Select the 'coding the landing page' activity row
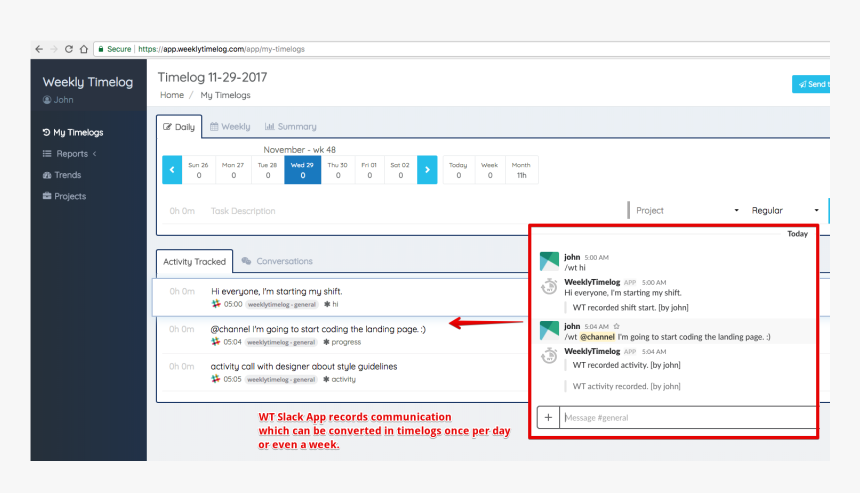This screenshot has height=493, width=860. [341, 335]
